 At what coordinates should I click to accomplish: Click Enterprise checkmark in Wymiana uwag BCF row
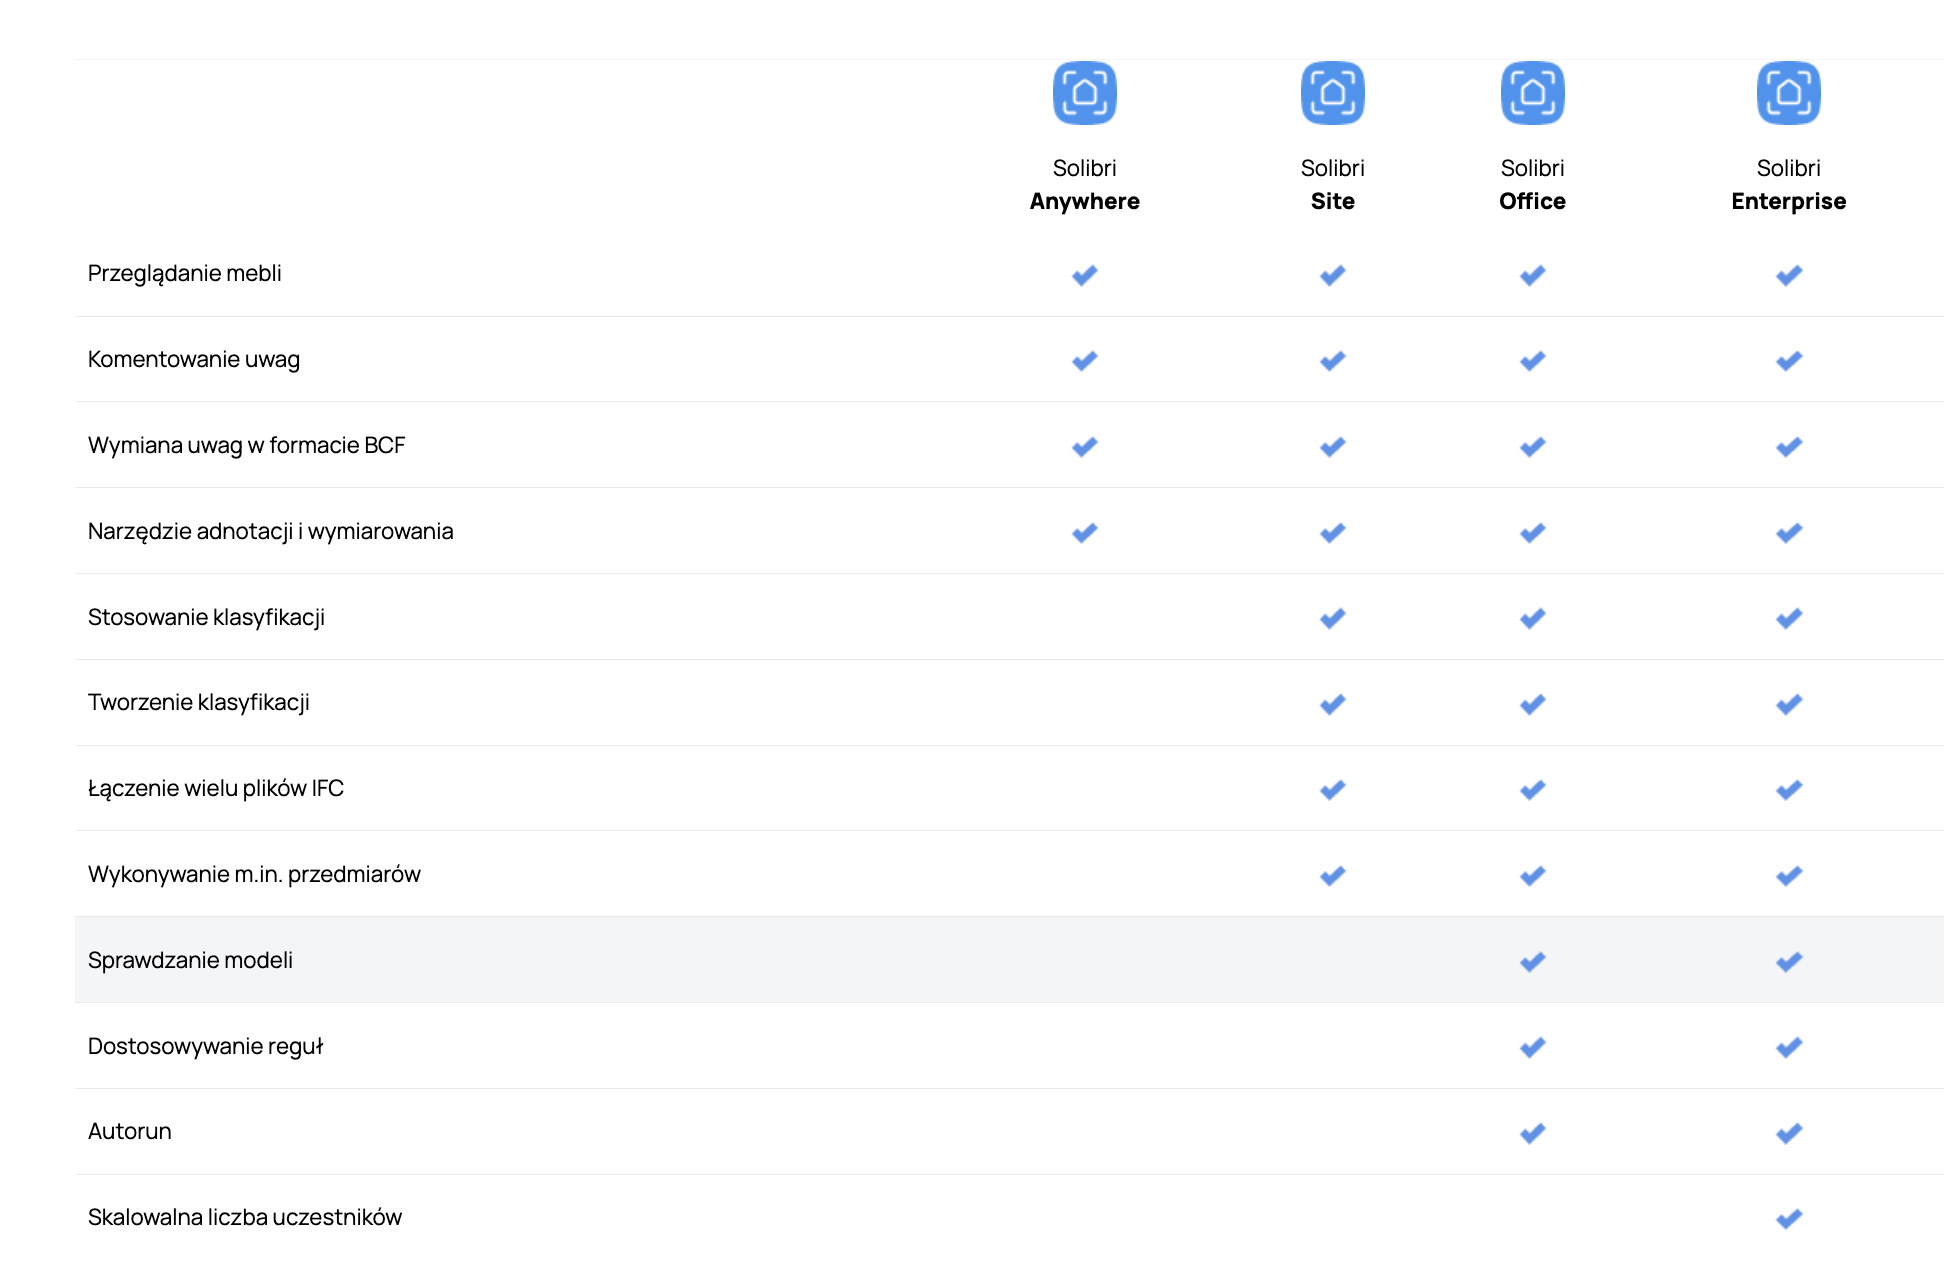click(x=1788, y=447)
